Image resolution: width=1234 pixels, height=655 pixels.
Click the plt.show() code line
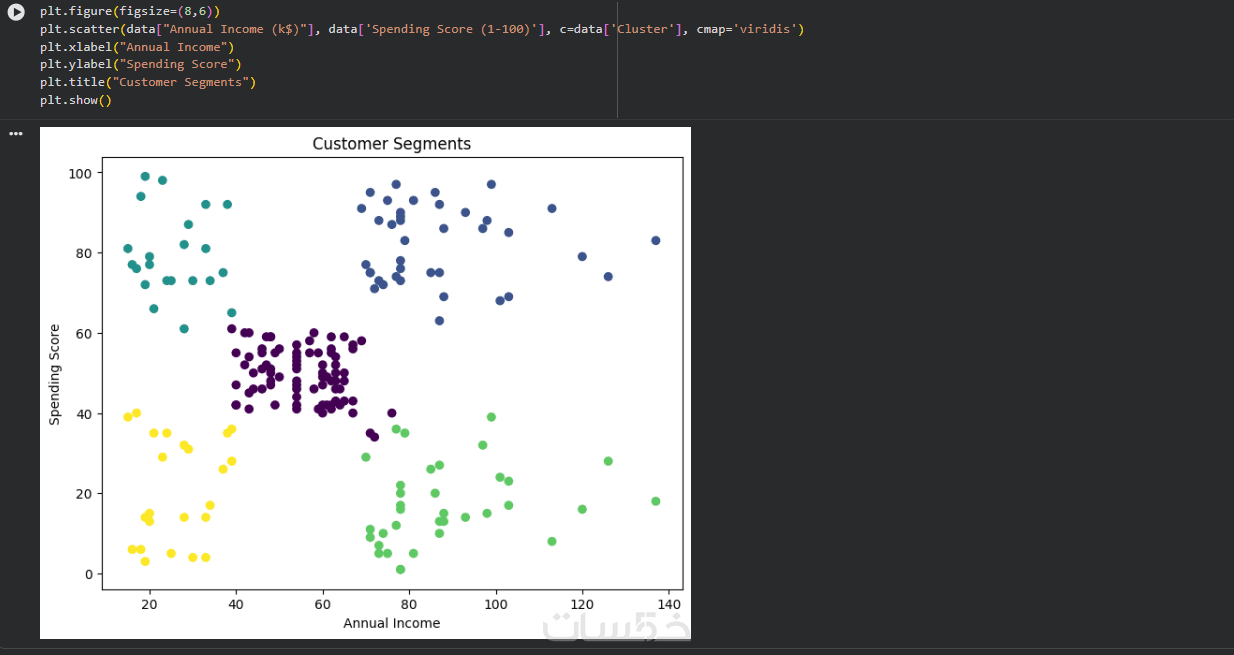point(75,100)
